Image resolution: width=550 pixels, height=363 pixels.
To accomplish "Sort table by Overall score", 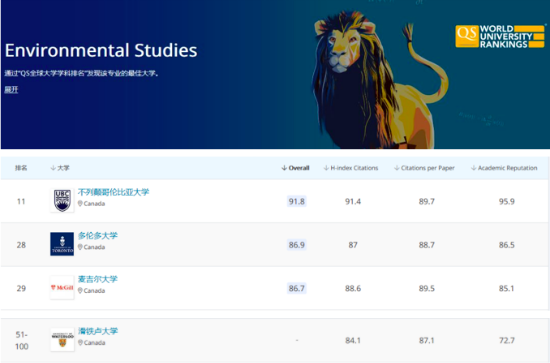I will (x=295, y=168).
